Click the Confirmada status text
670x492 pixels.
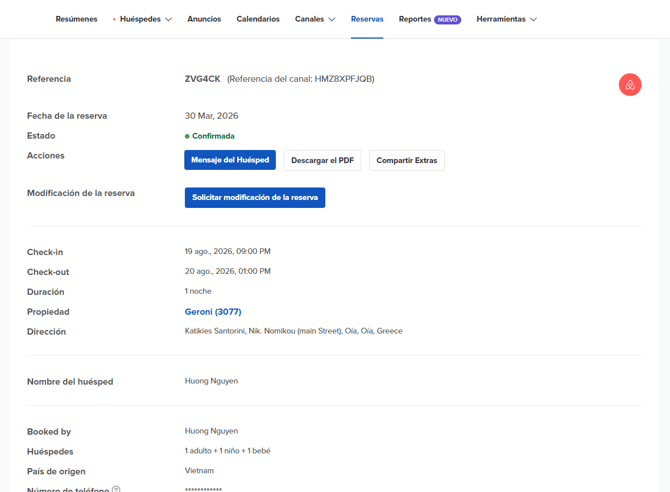213,136
